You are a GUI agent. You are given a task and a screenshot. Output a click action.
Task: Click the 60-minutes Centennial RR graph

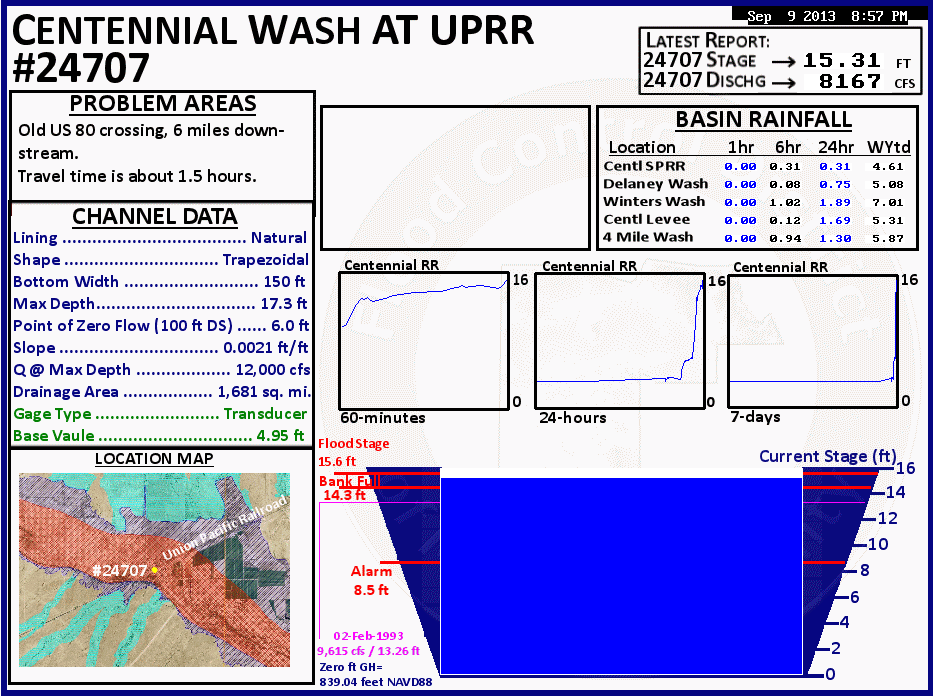point(424,341)
